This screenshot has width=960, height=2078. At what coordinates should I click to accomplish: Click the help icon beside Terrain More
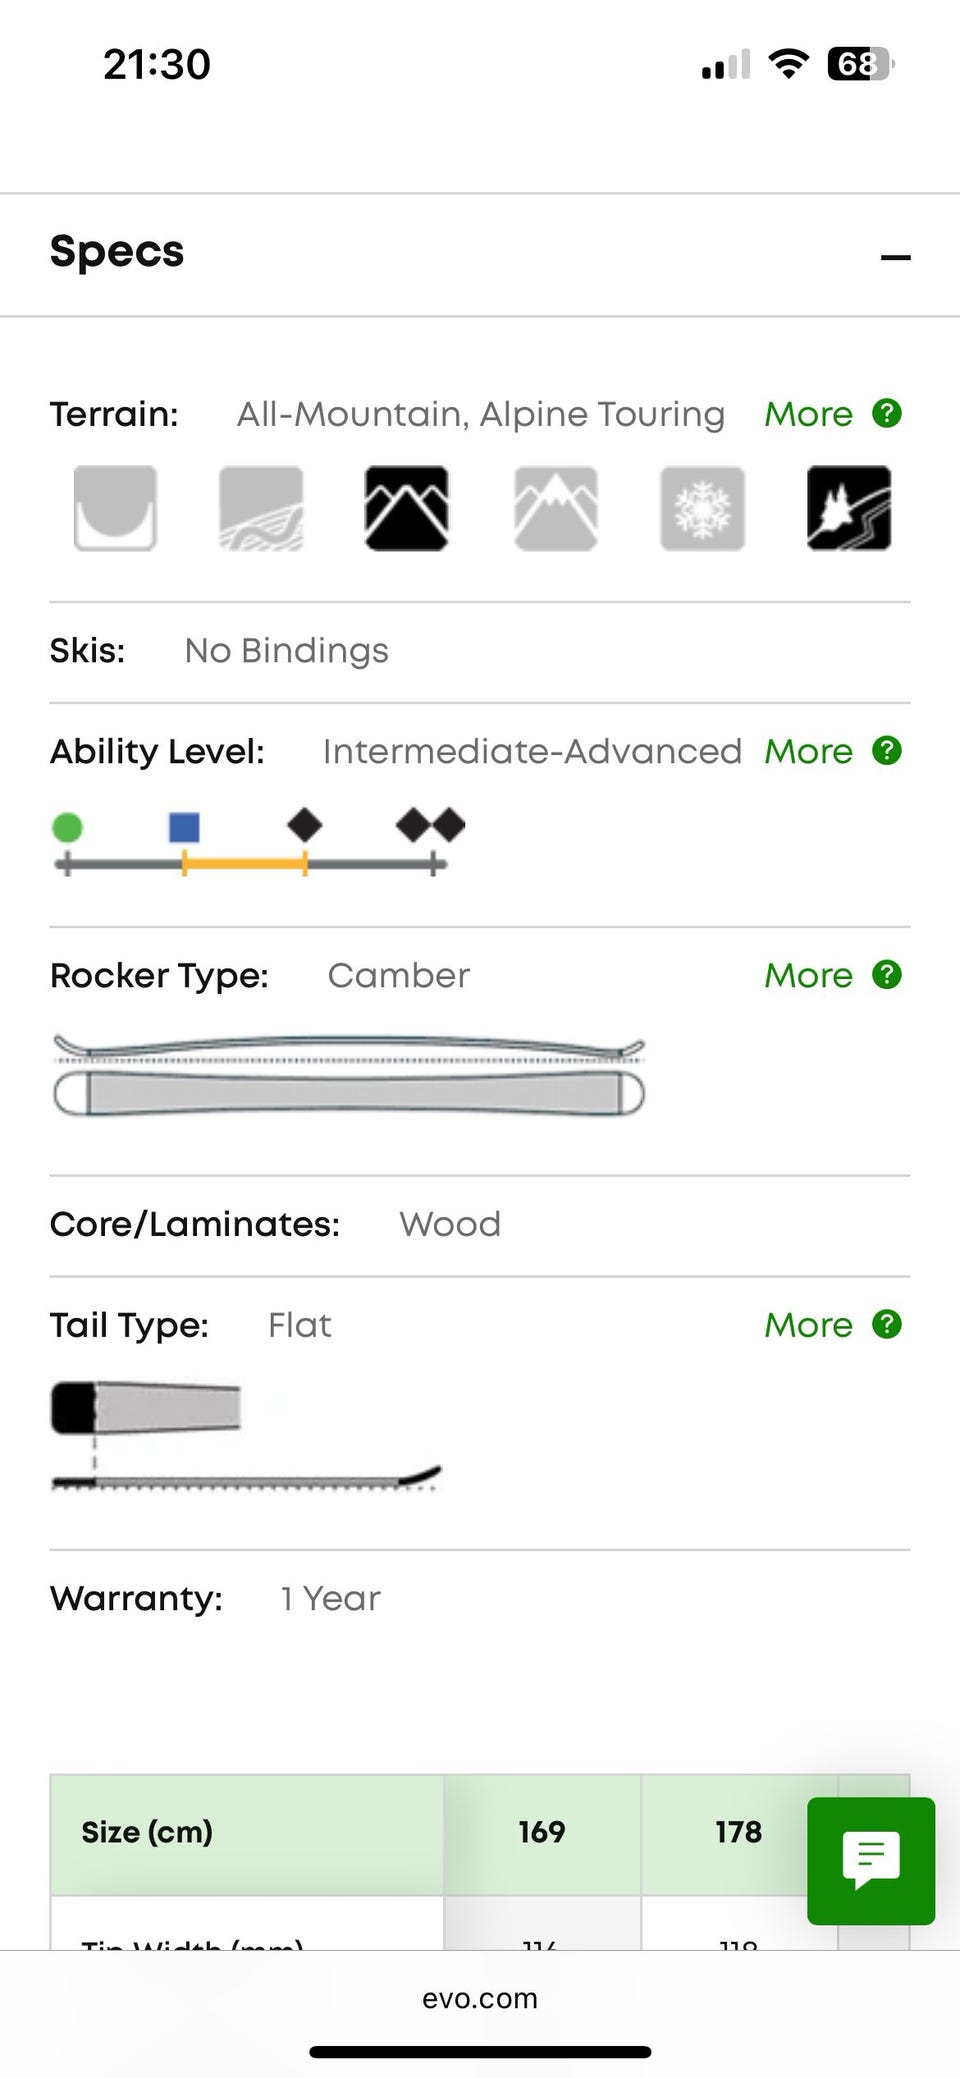pos(887,413)
